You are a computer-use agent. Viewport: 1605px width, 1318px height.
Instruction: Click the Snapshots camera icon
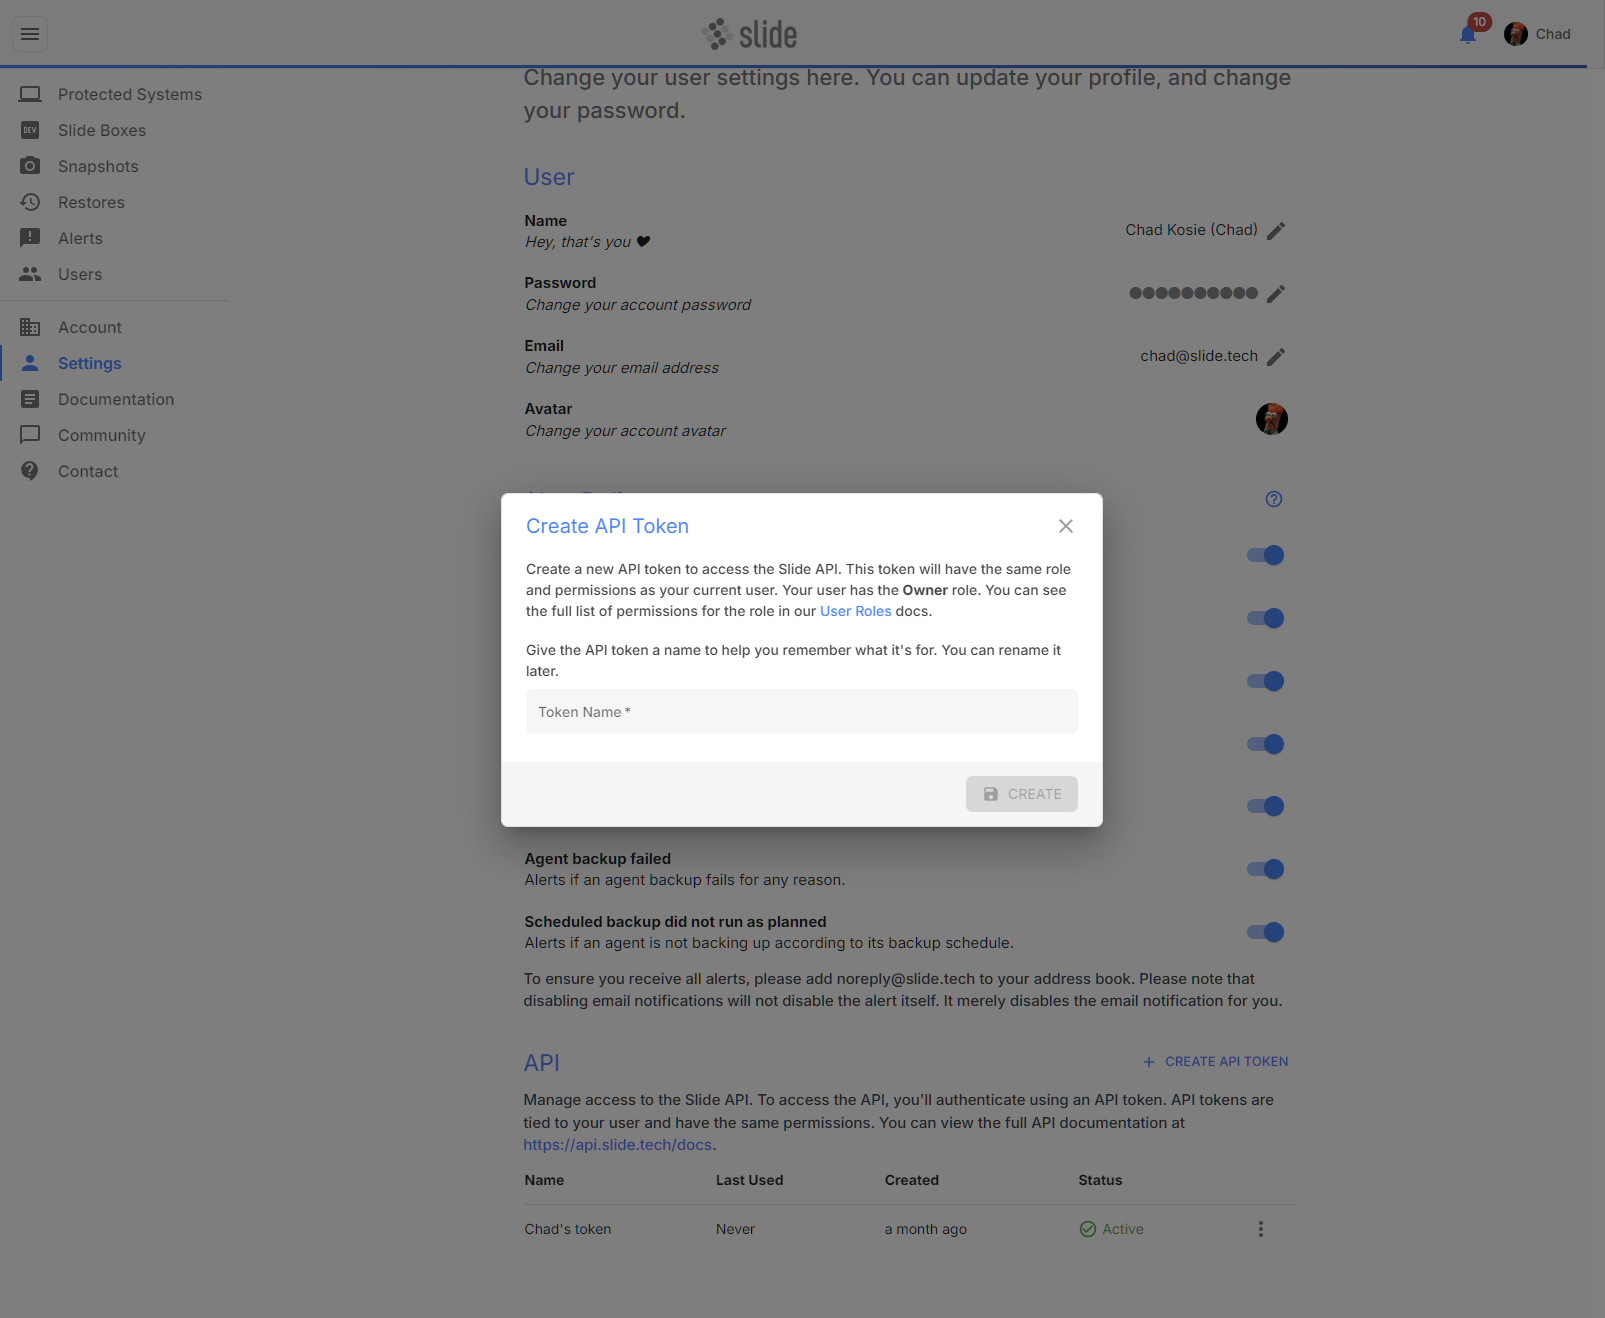coord(30,166)
